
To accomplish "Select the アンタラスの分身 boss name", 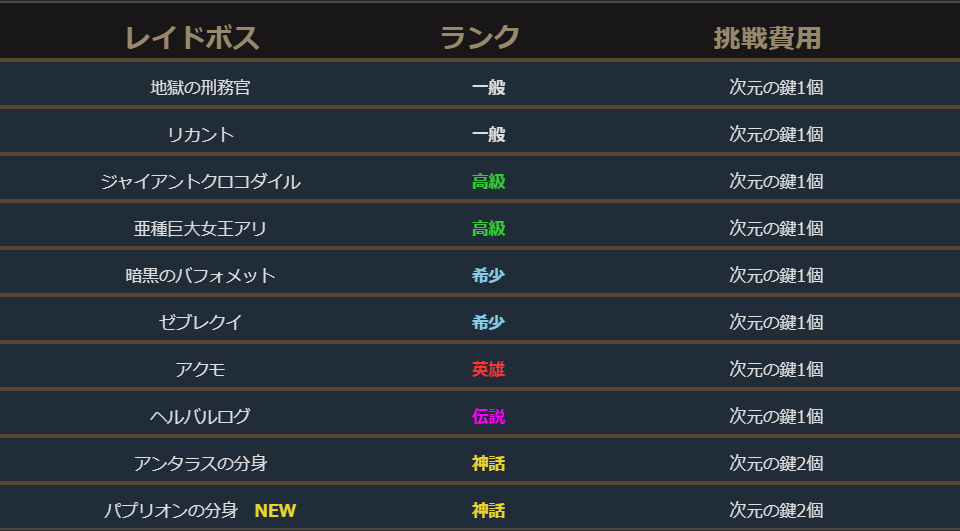I will click(x=200, y=463).
